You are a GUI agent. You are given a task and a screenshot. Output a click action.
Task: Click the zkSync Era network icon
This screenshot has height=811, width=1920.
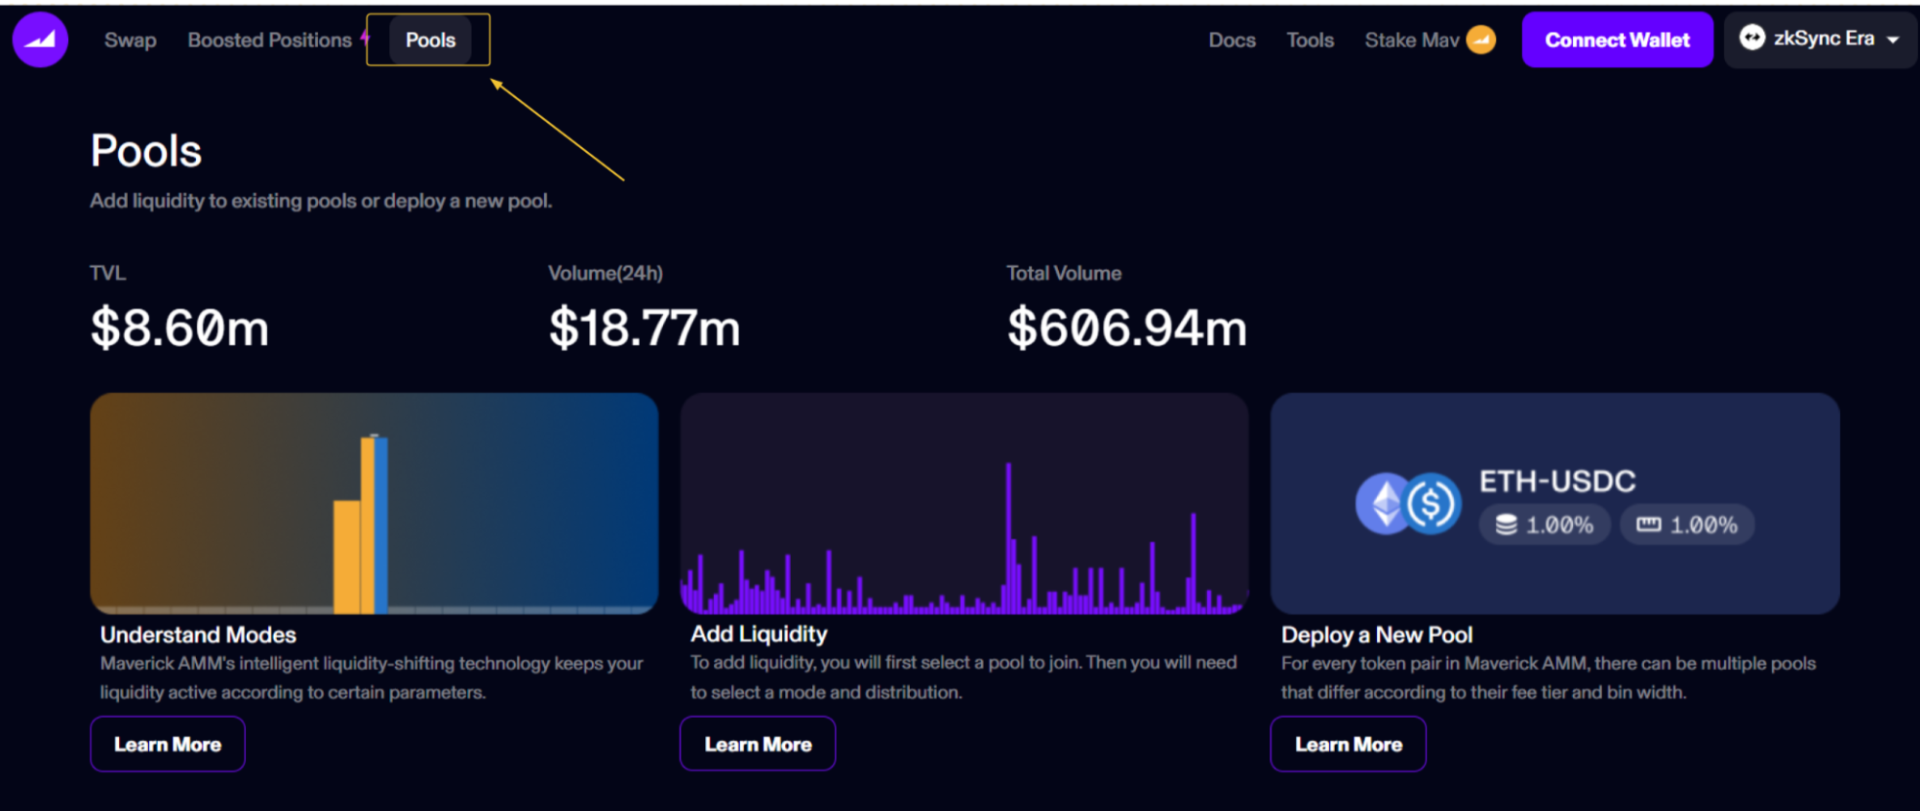point(1752,38)
